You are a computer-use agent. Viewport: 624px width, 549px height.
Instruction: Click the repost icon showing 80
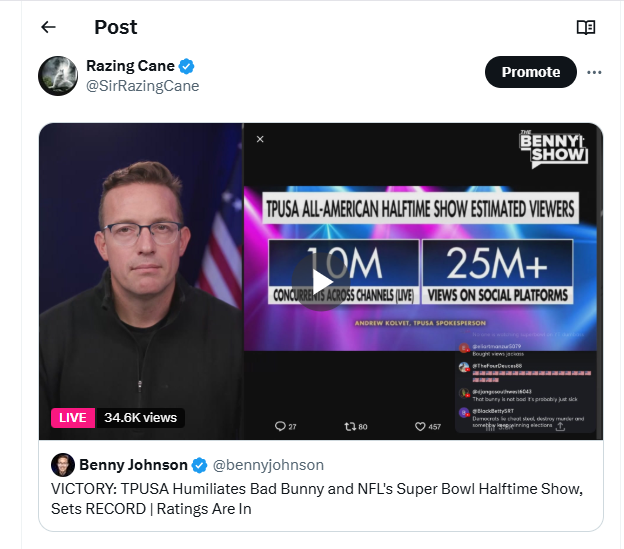point(350,427)
